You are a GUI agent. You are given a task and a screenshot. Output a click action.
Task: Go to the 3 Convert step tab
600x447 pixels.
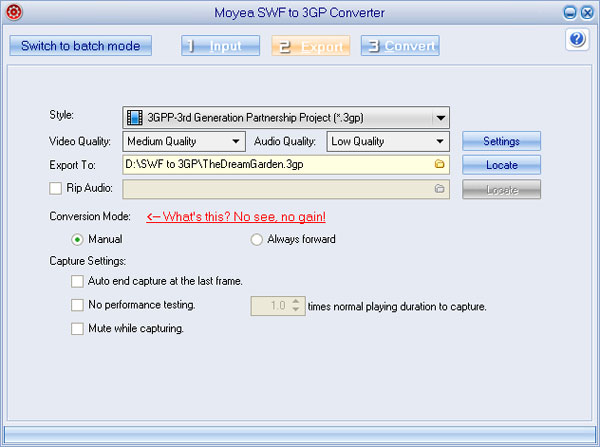pos(400,46)
